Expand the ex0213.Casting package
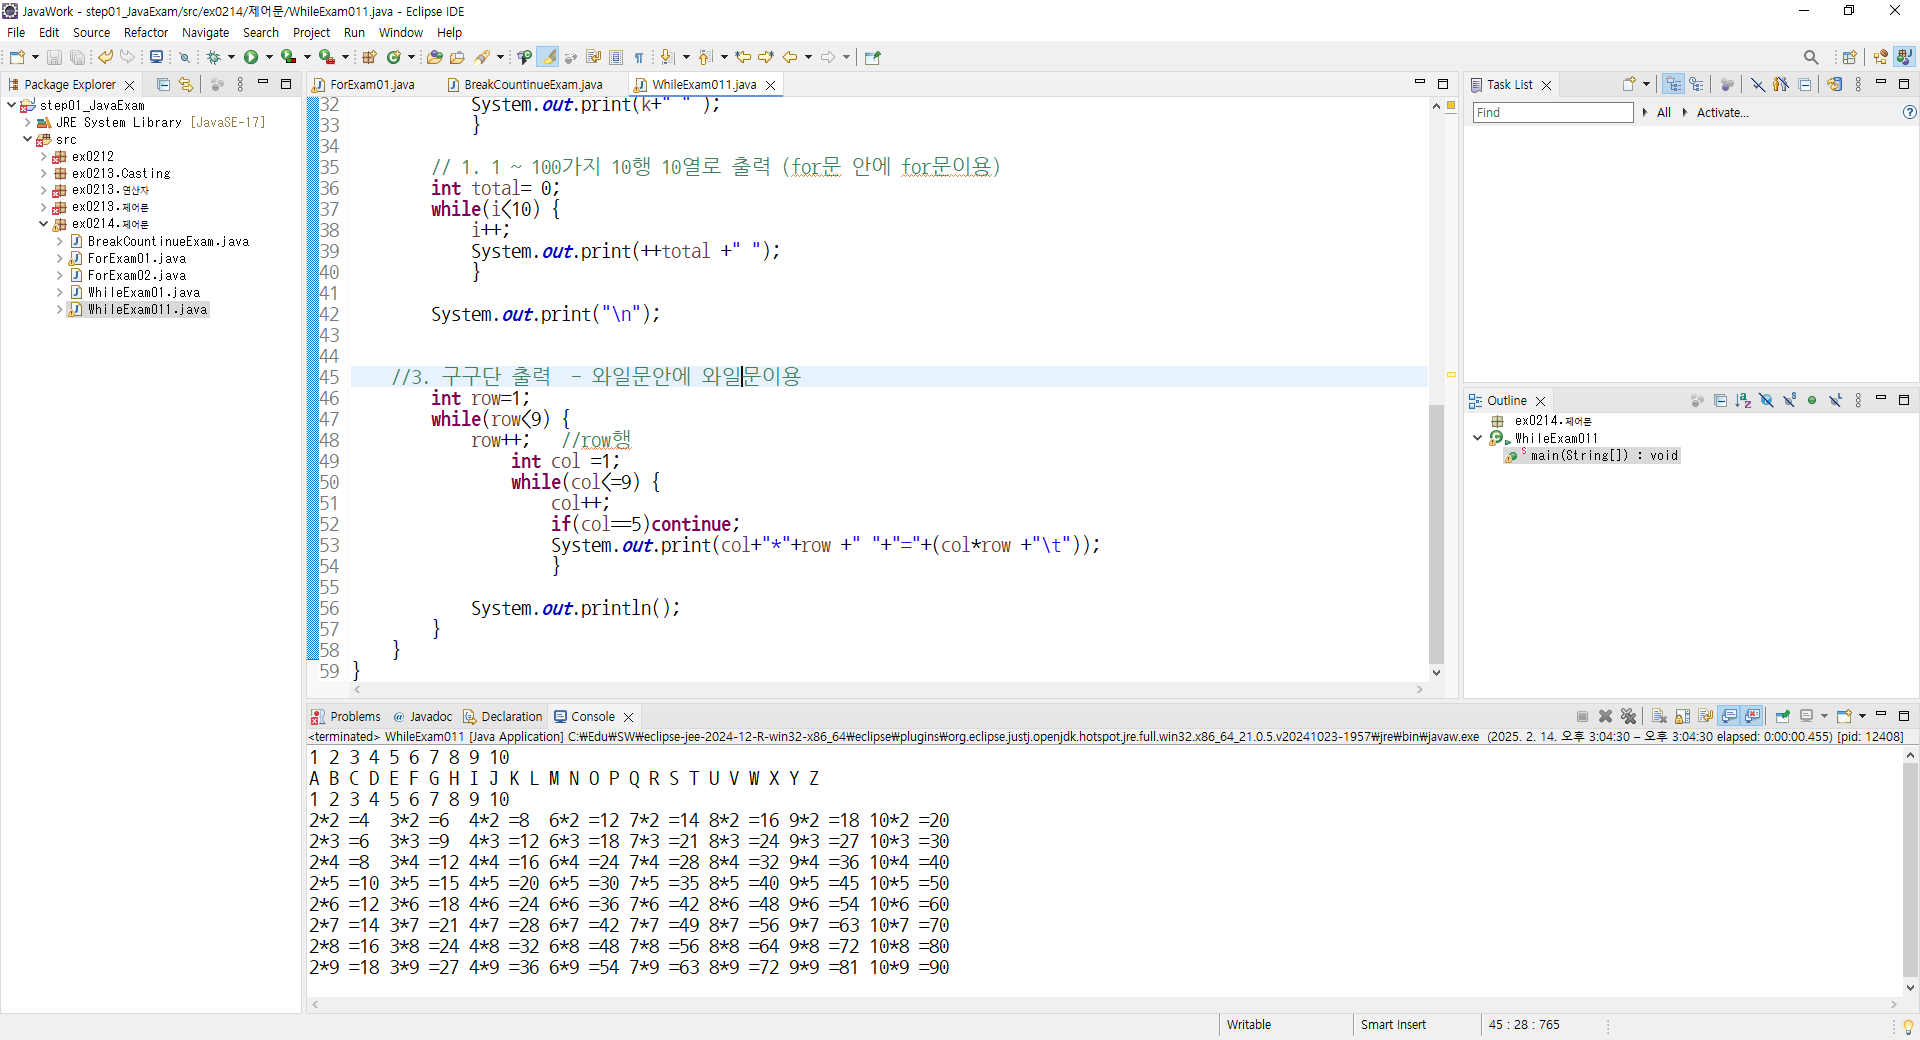 pos(43,173)
